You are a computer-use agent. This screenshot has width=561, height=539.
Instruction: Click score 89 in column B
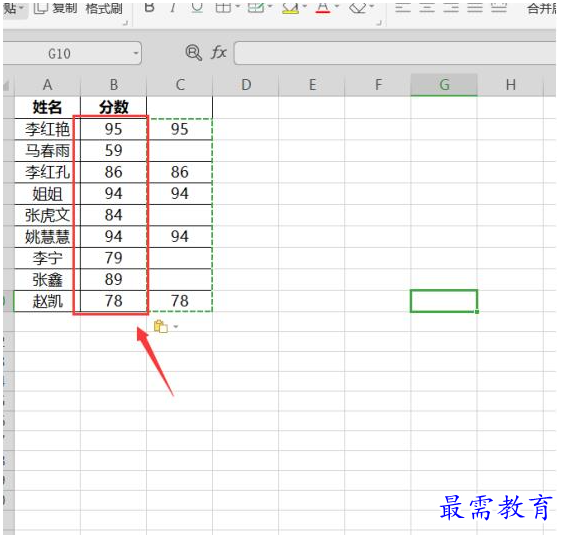[114, 279]
